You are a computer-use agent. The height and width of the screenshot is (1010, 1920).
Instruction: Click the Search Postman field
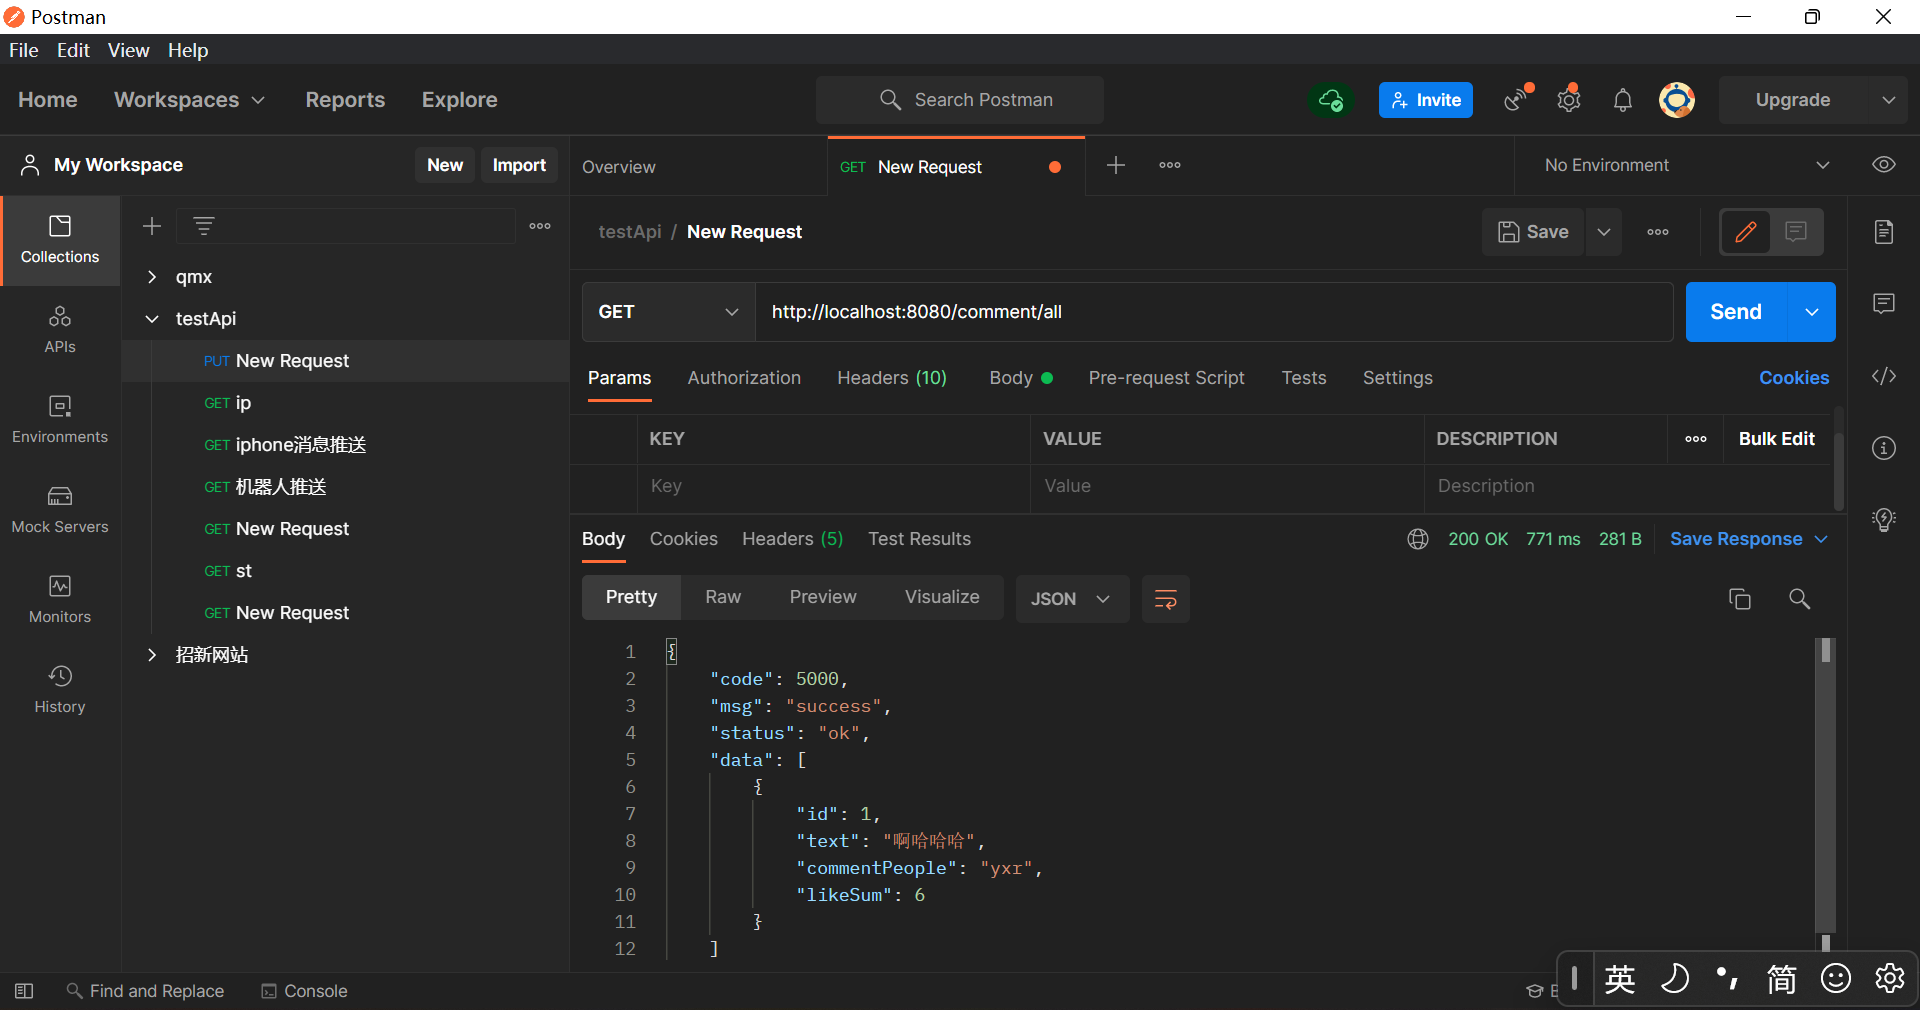[960, 100]
